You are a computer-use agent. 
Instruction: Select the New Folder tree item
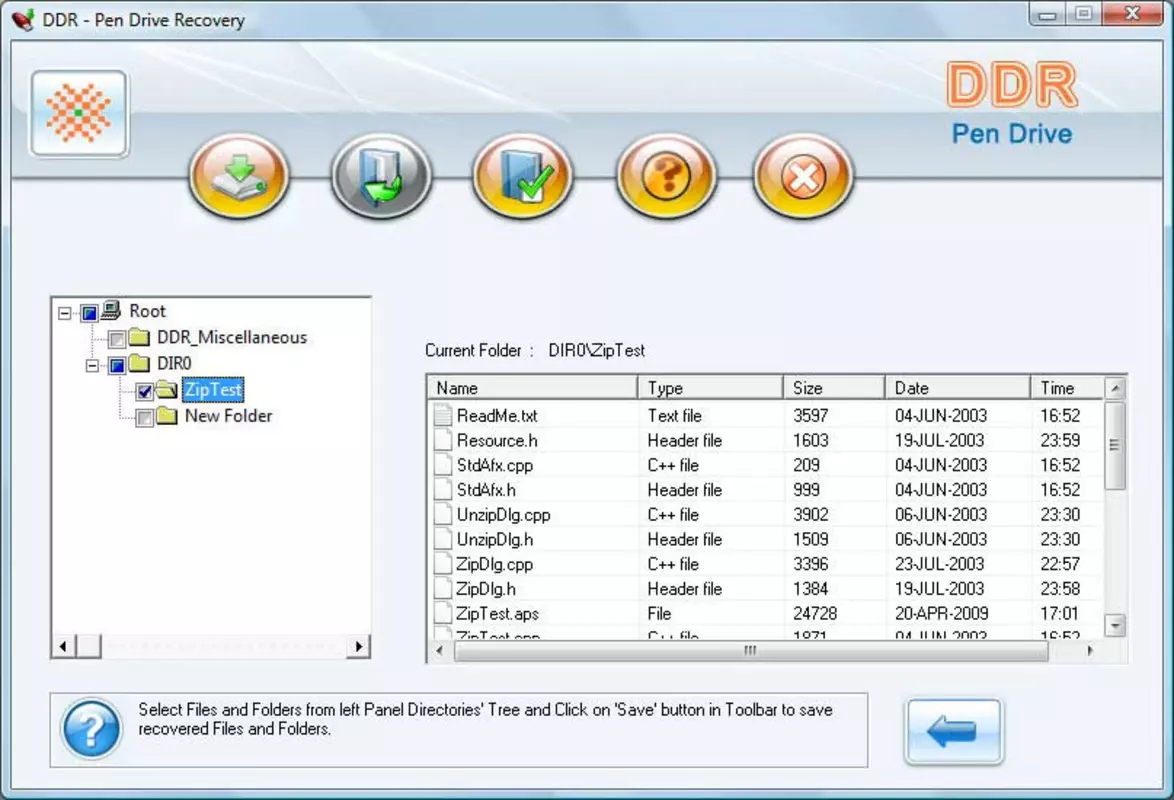[228, 416]
